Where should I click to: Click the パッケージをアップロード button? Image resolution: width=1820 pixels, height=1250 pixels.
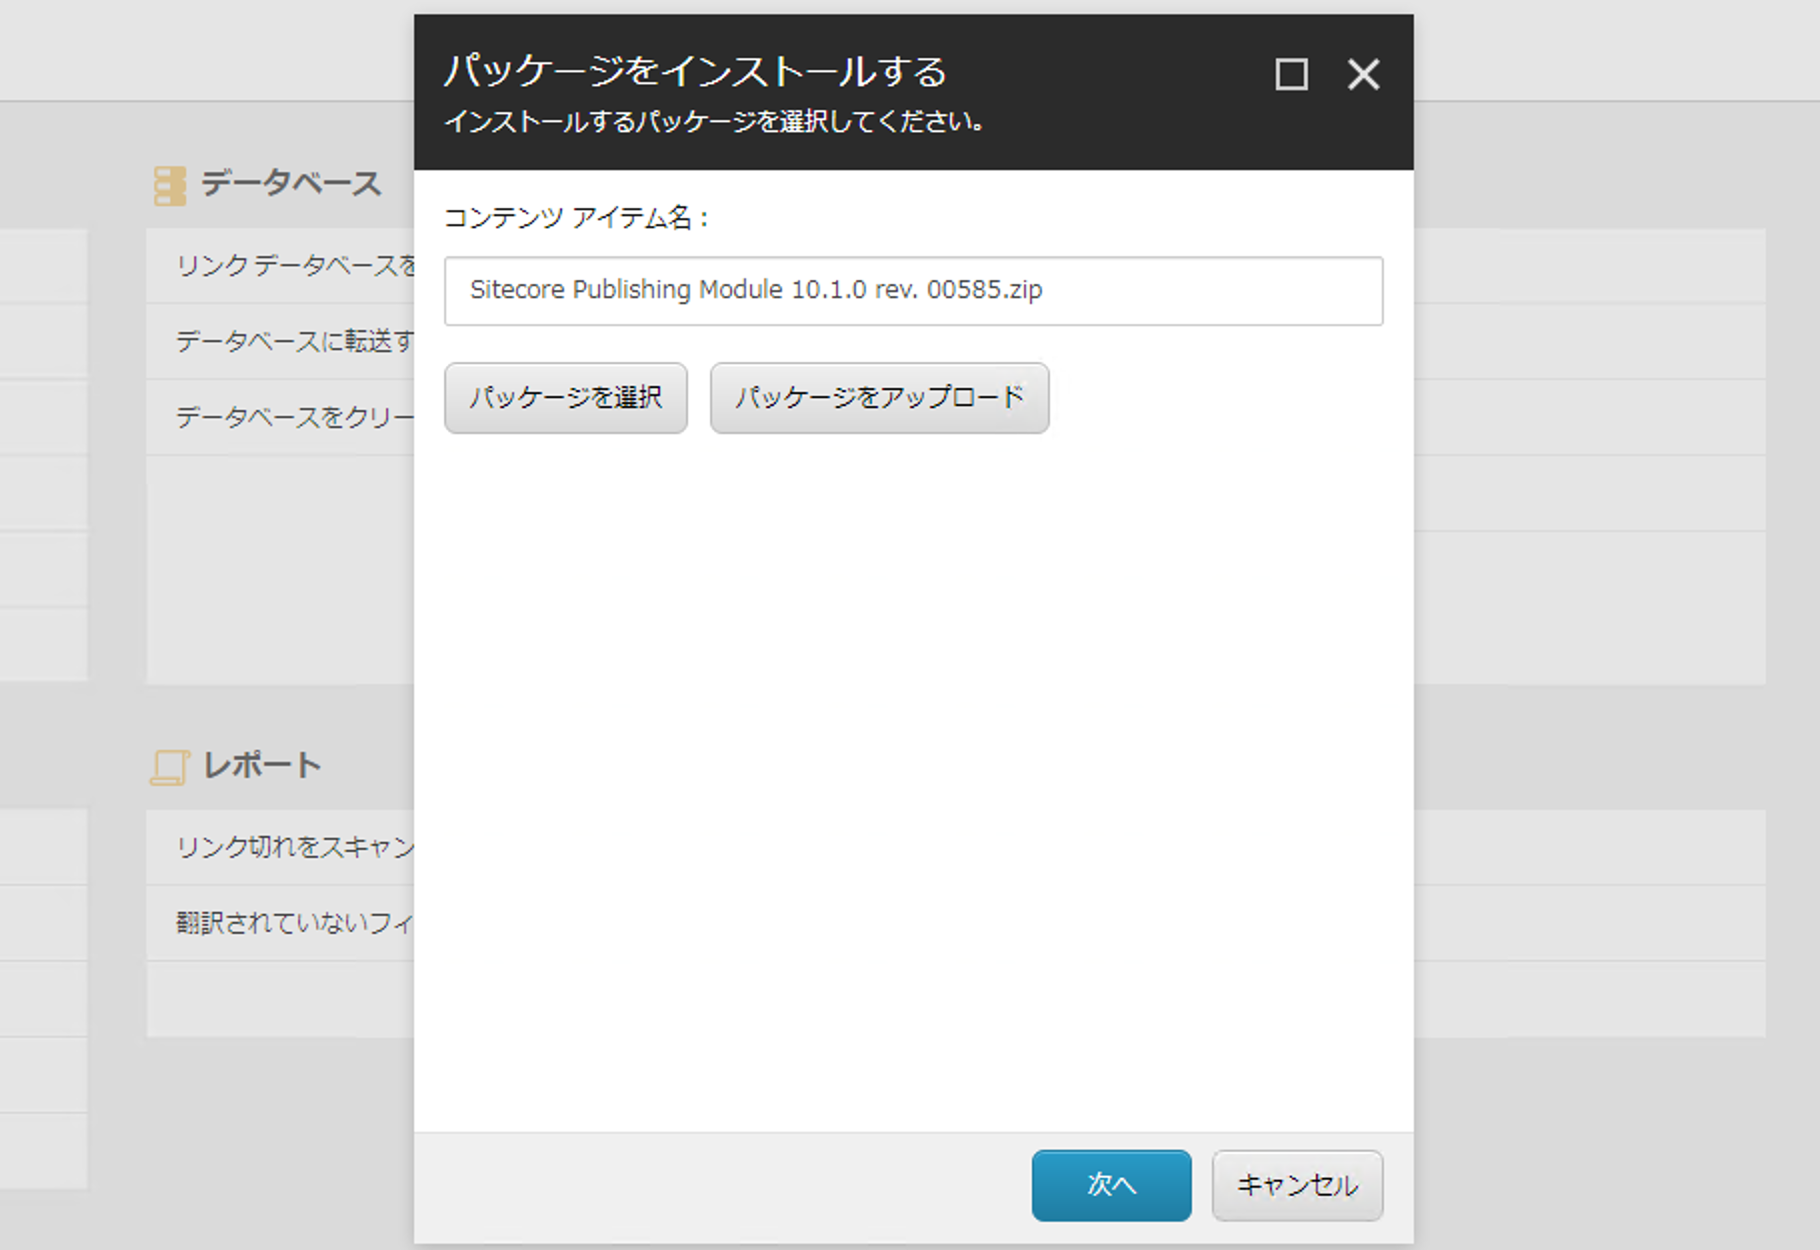coord(879,398)
